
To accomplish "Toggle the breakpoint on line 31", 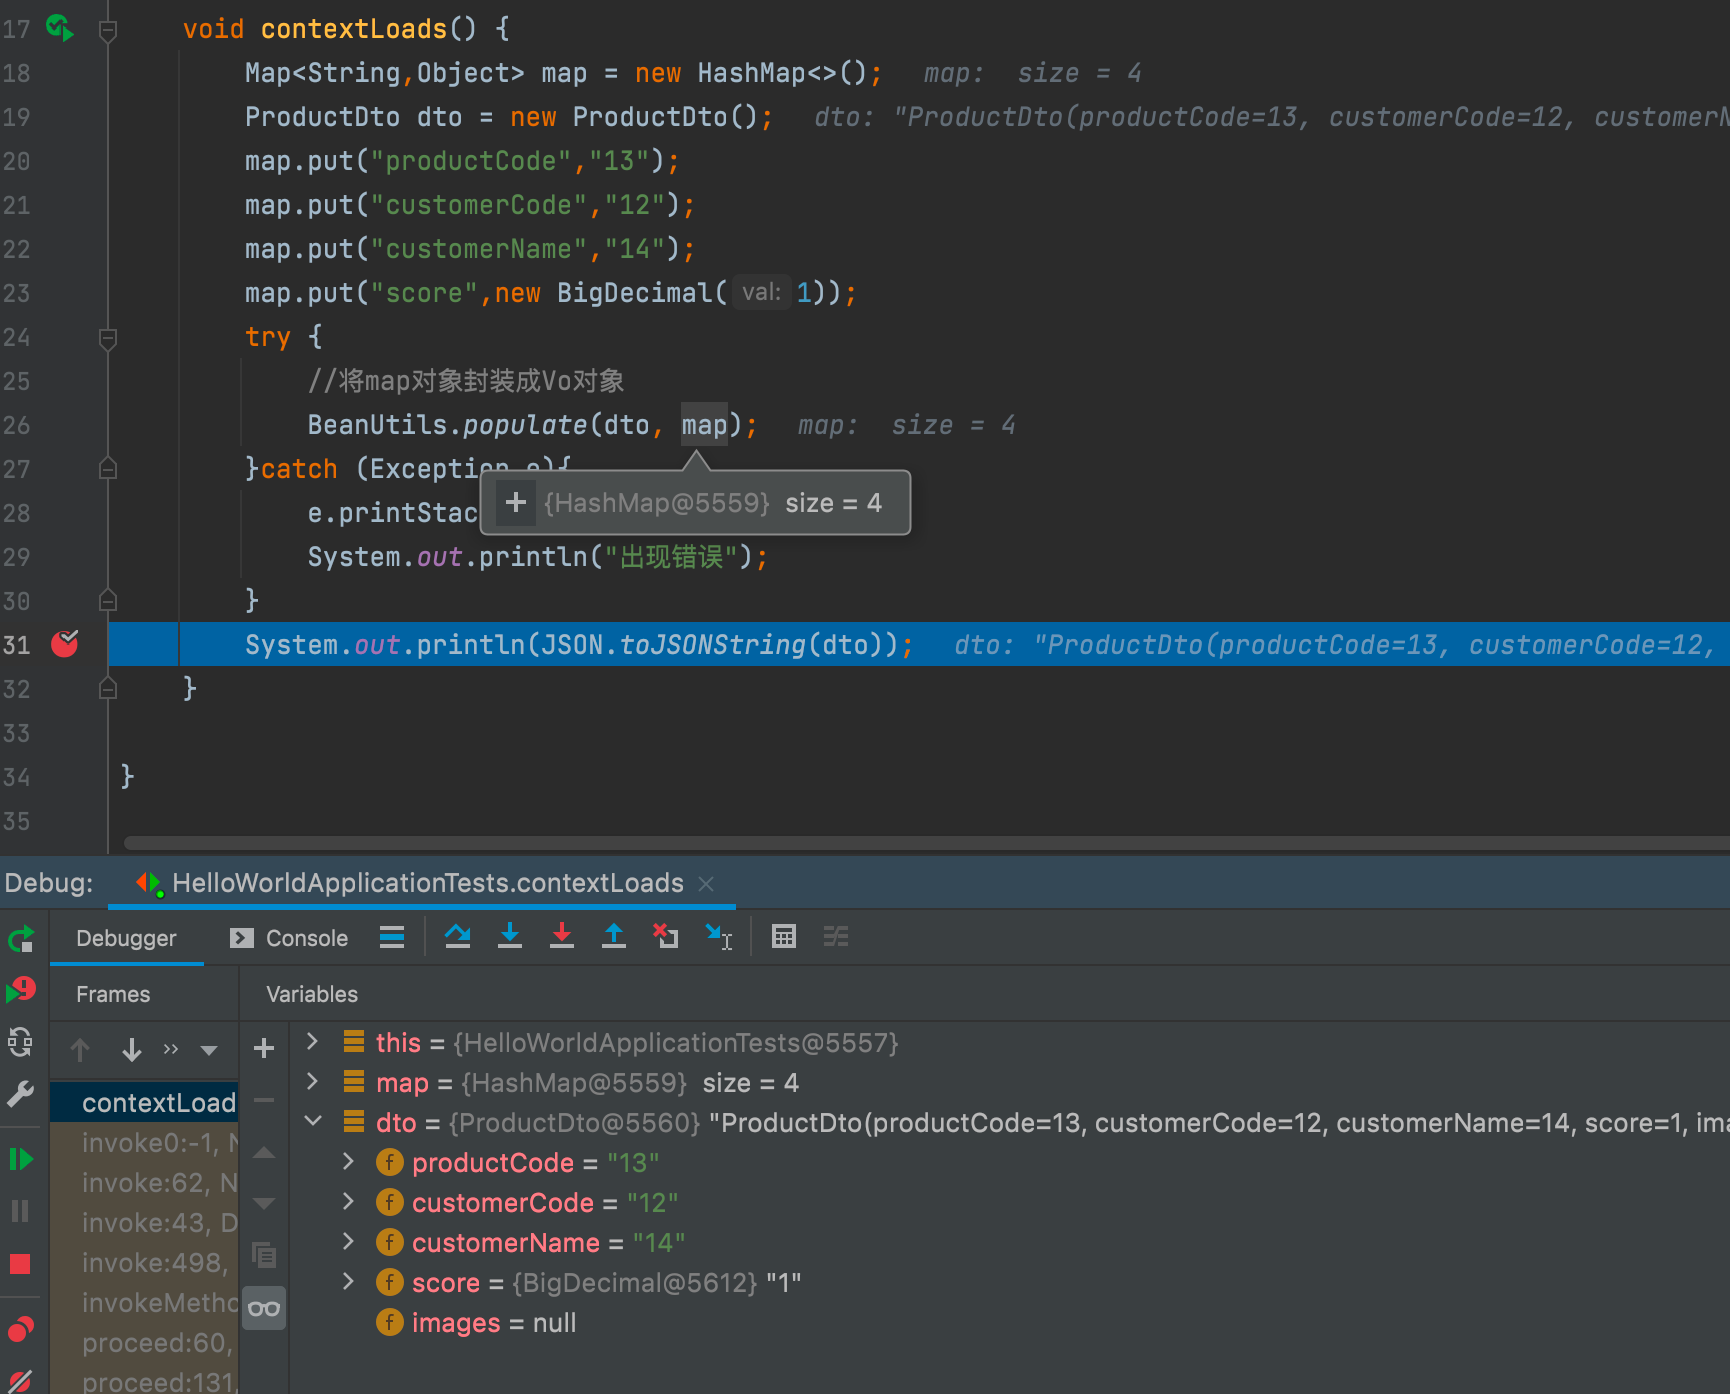I will pyautogui.click(x=65, y=644).
